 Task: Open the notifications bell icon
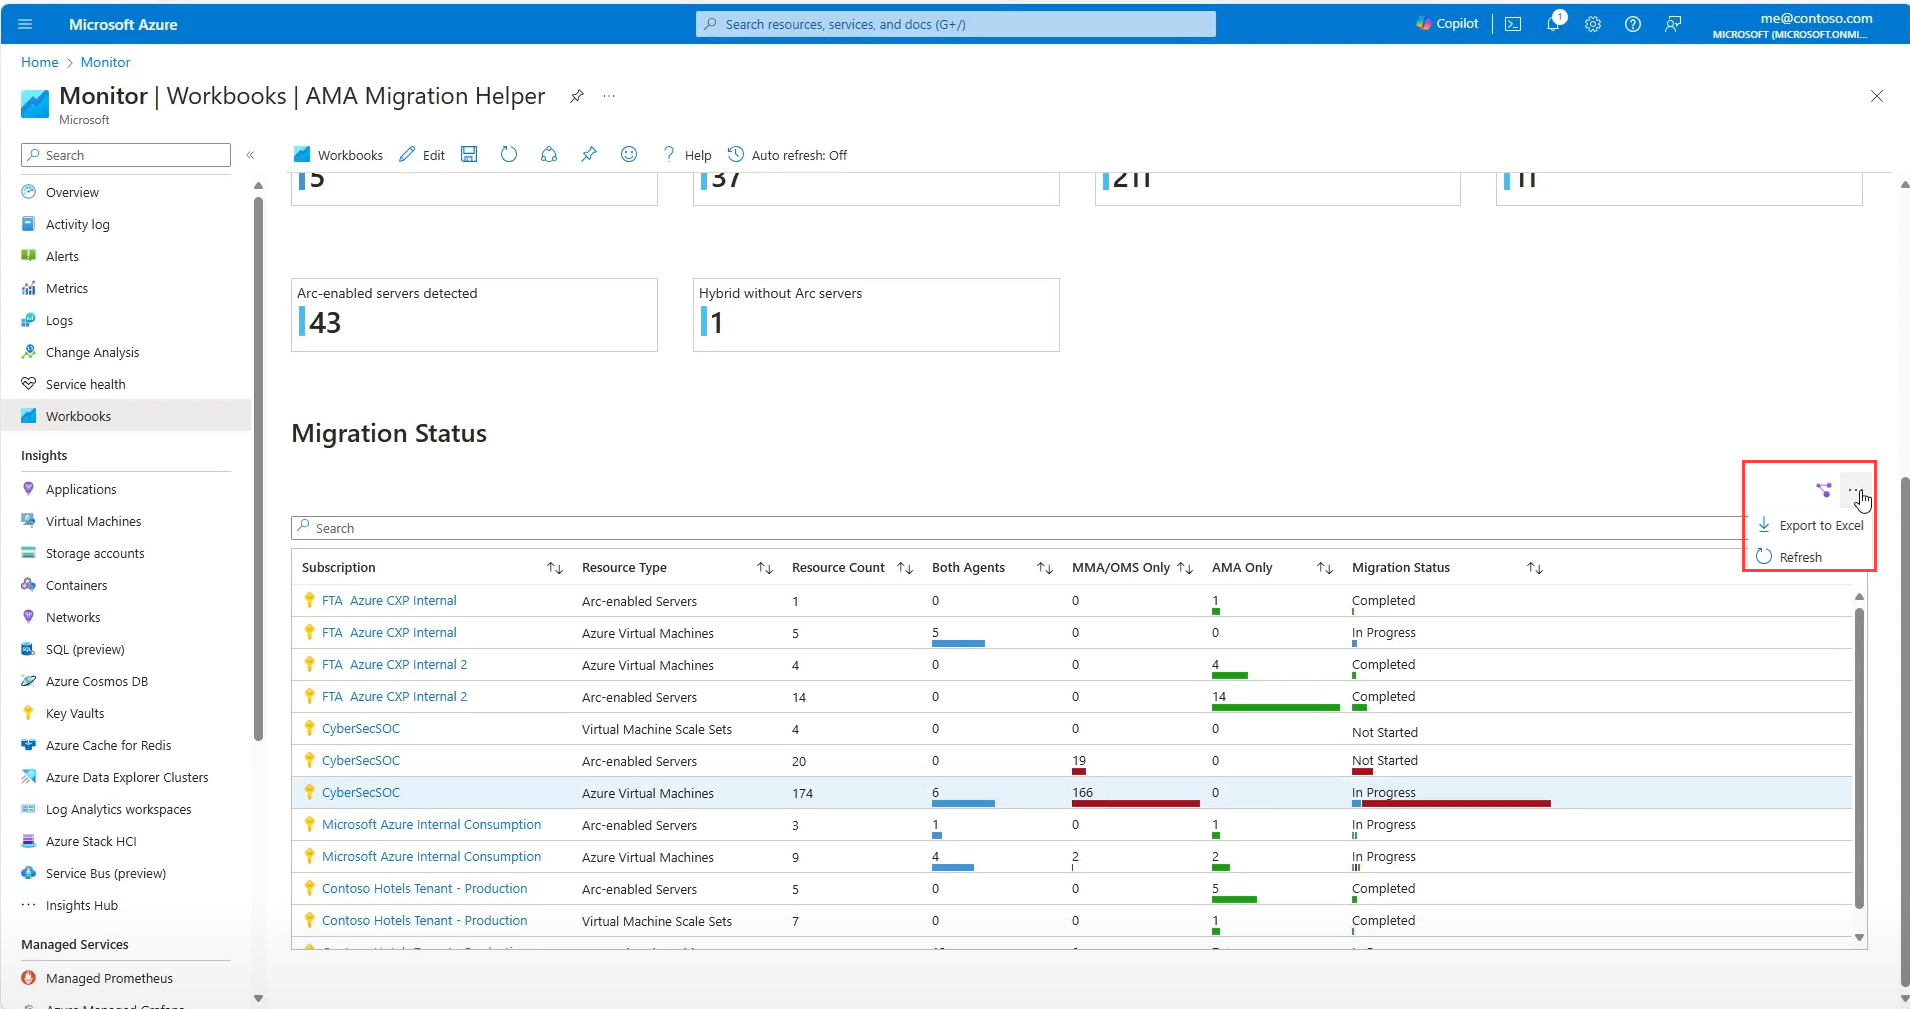[x=1553, y=24]
